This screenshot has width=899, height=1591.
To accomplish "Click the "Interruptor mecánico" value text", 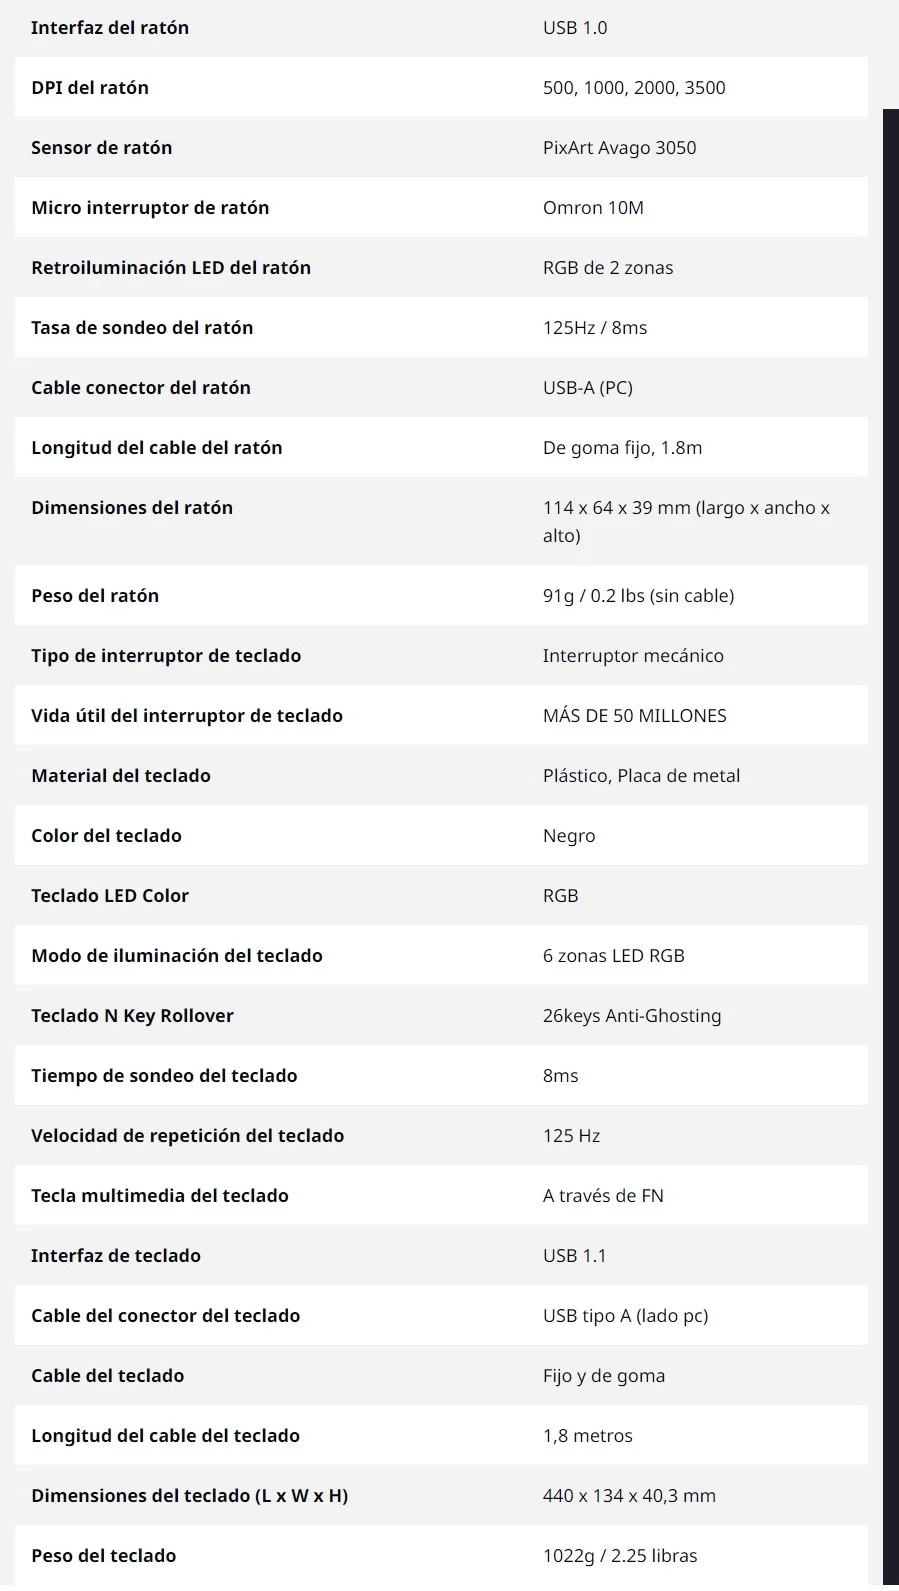I will [x=633, y=656].
